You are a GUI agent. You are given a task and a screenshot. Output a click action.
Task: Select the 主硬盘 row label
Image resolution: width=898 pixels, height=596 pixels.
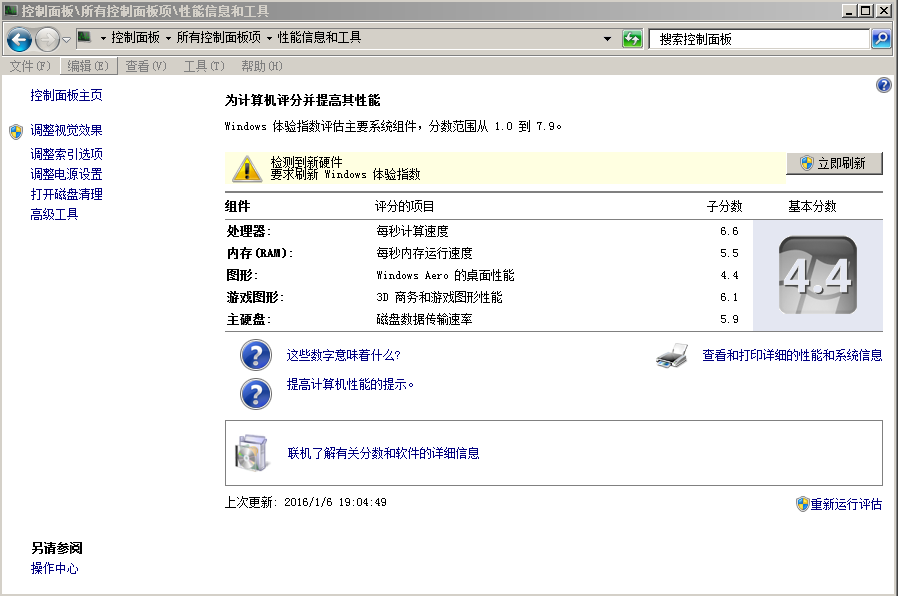[249, 319]
